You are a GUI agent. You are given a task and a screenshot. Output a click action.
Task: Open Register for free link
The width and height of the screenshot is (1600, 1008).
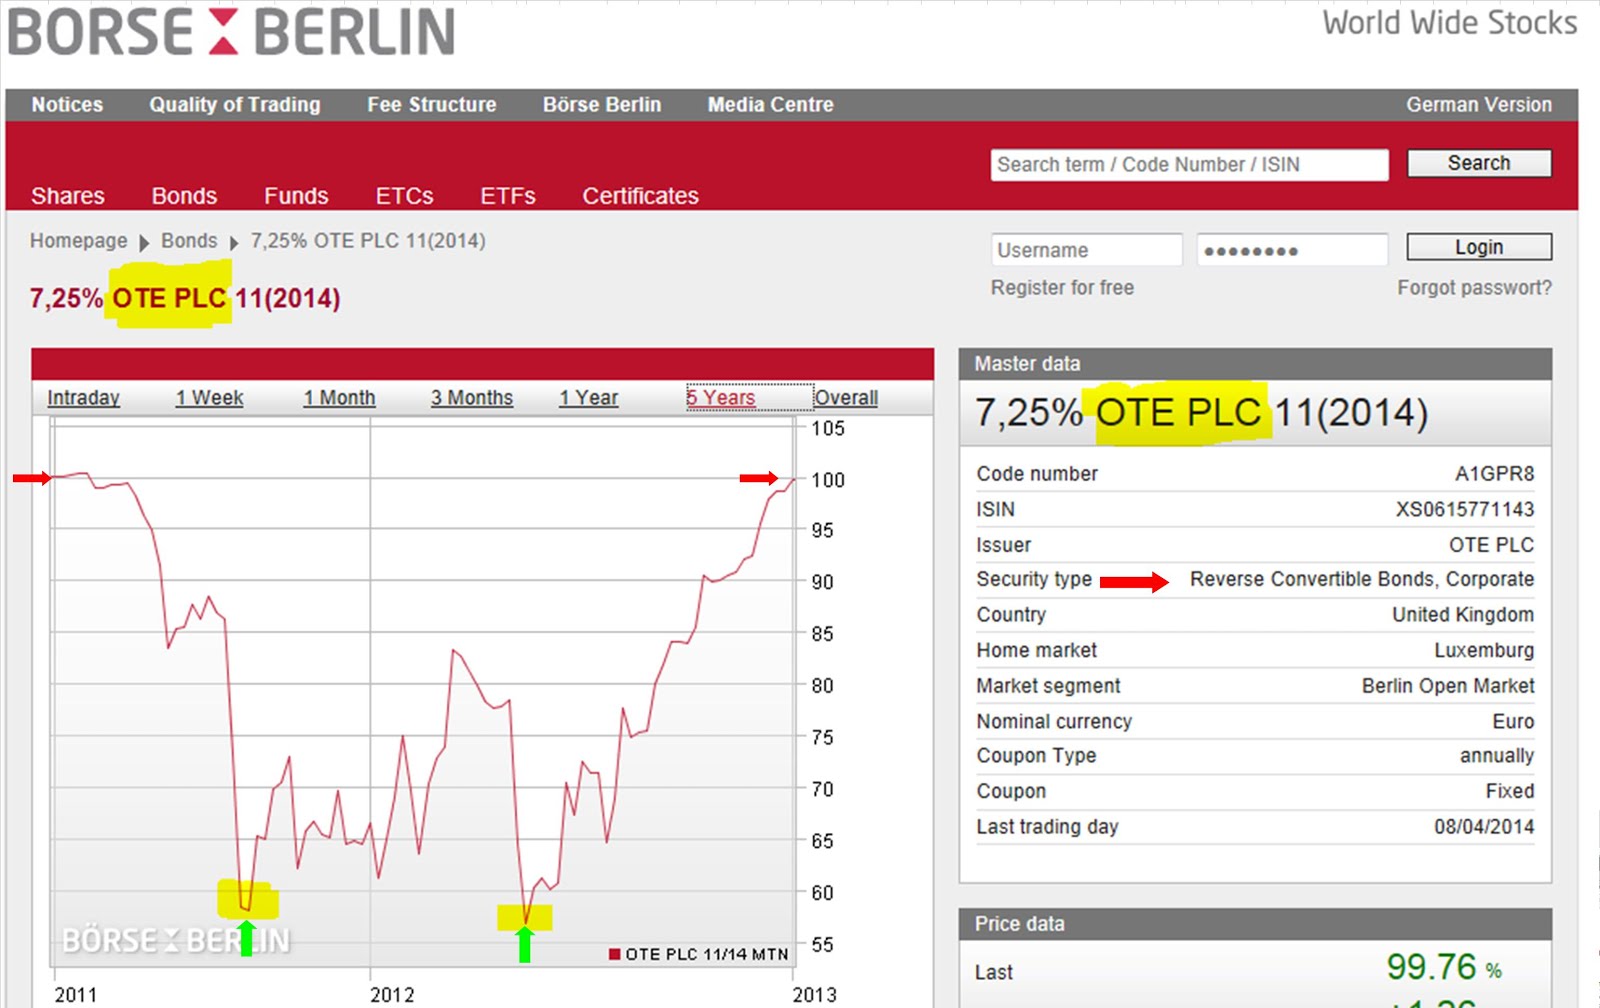(x=1062, y=287)
